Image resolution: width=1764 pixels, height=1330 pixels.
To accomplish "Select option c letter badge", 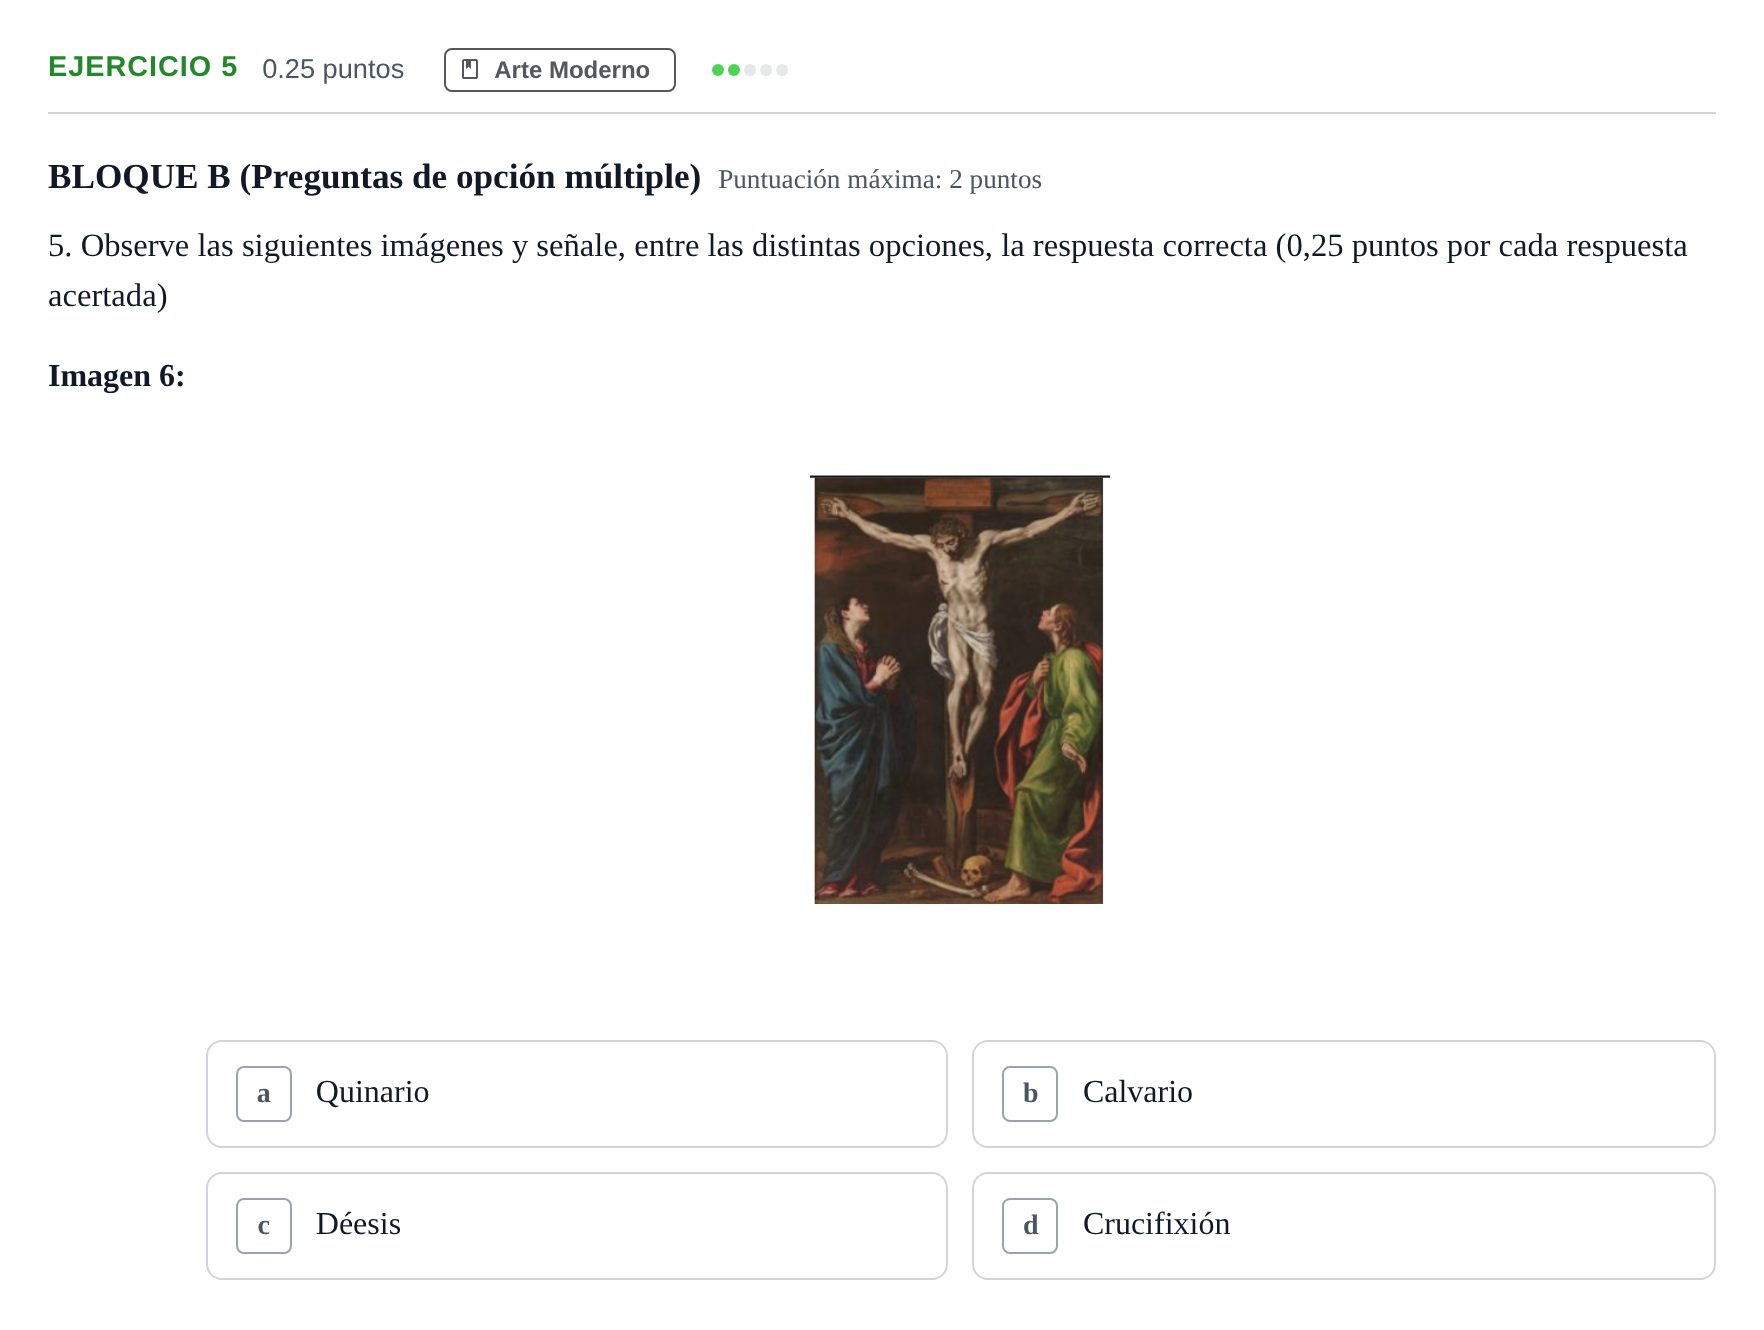I will (264, 1226).
